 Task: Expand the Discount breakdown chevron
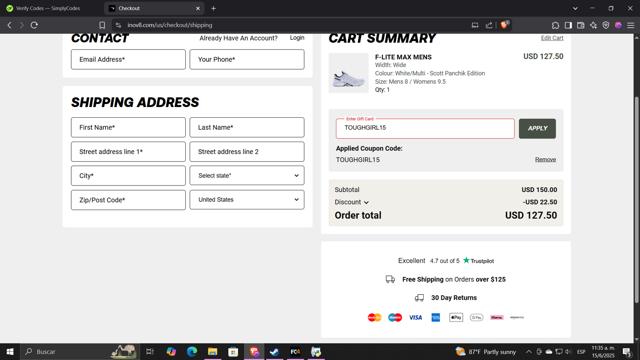(x=366, y=202)
